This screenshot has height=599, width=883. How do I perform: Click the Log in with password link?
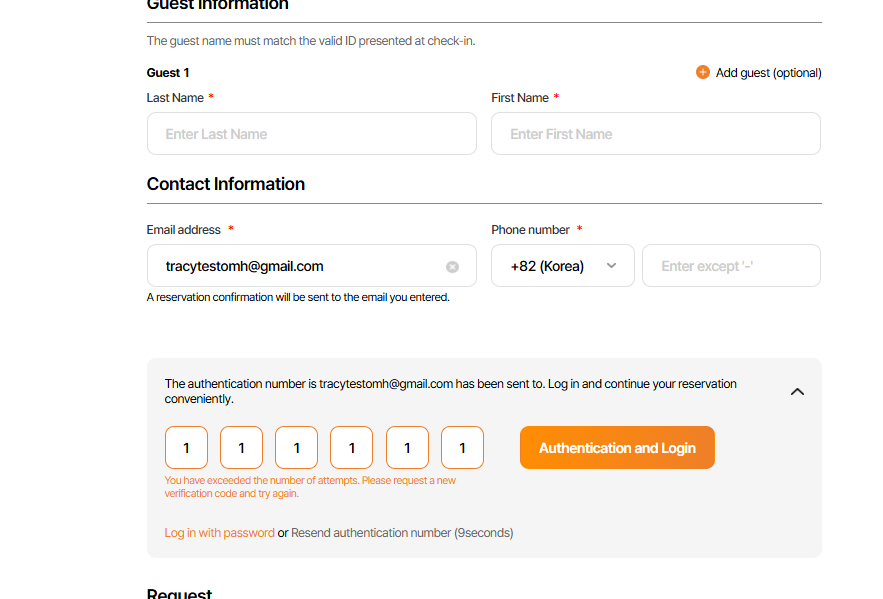pyautogui.click(x=219, y=533)
